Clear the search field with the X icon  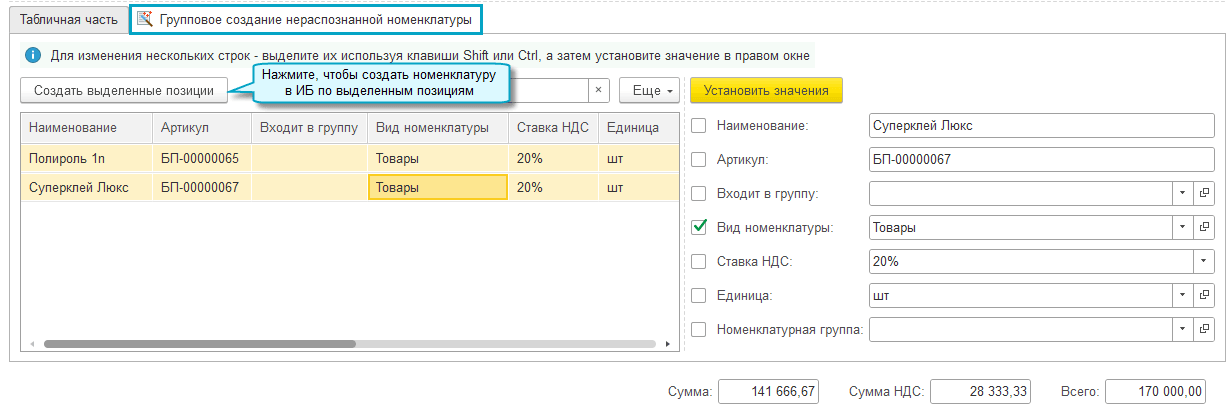click(598, 90)
